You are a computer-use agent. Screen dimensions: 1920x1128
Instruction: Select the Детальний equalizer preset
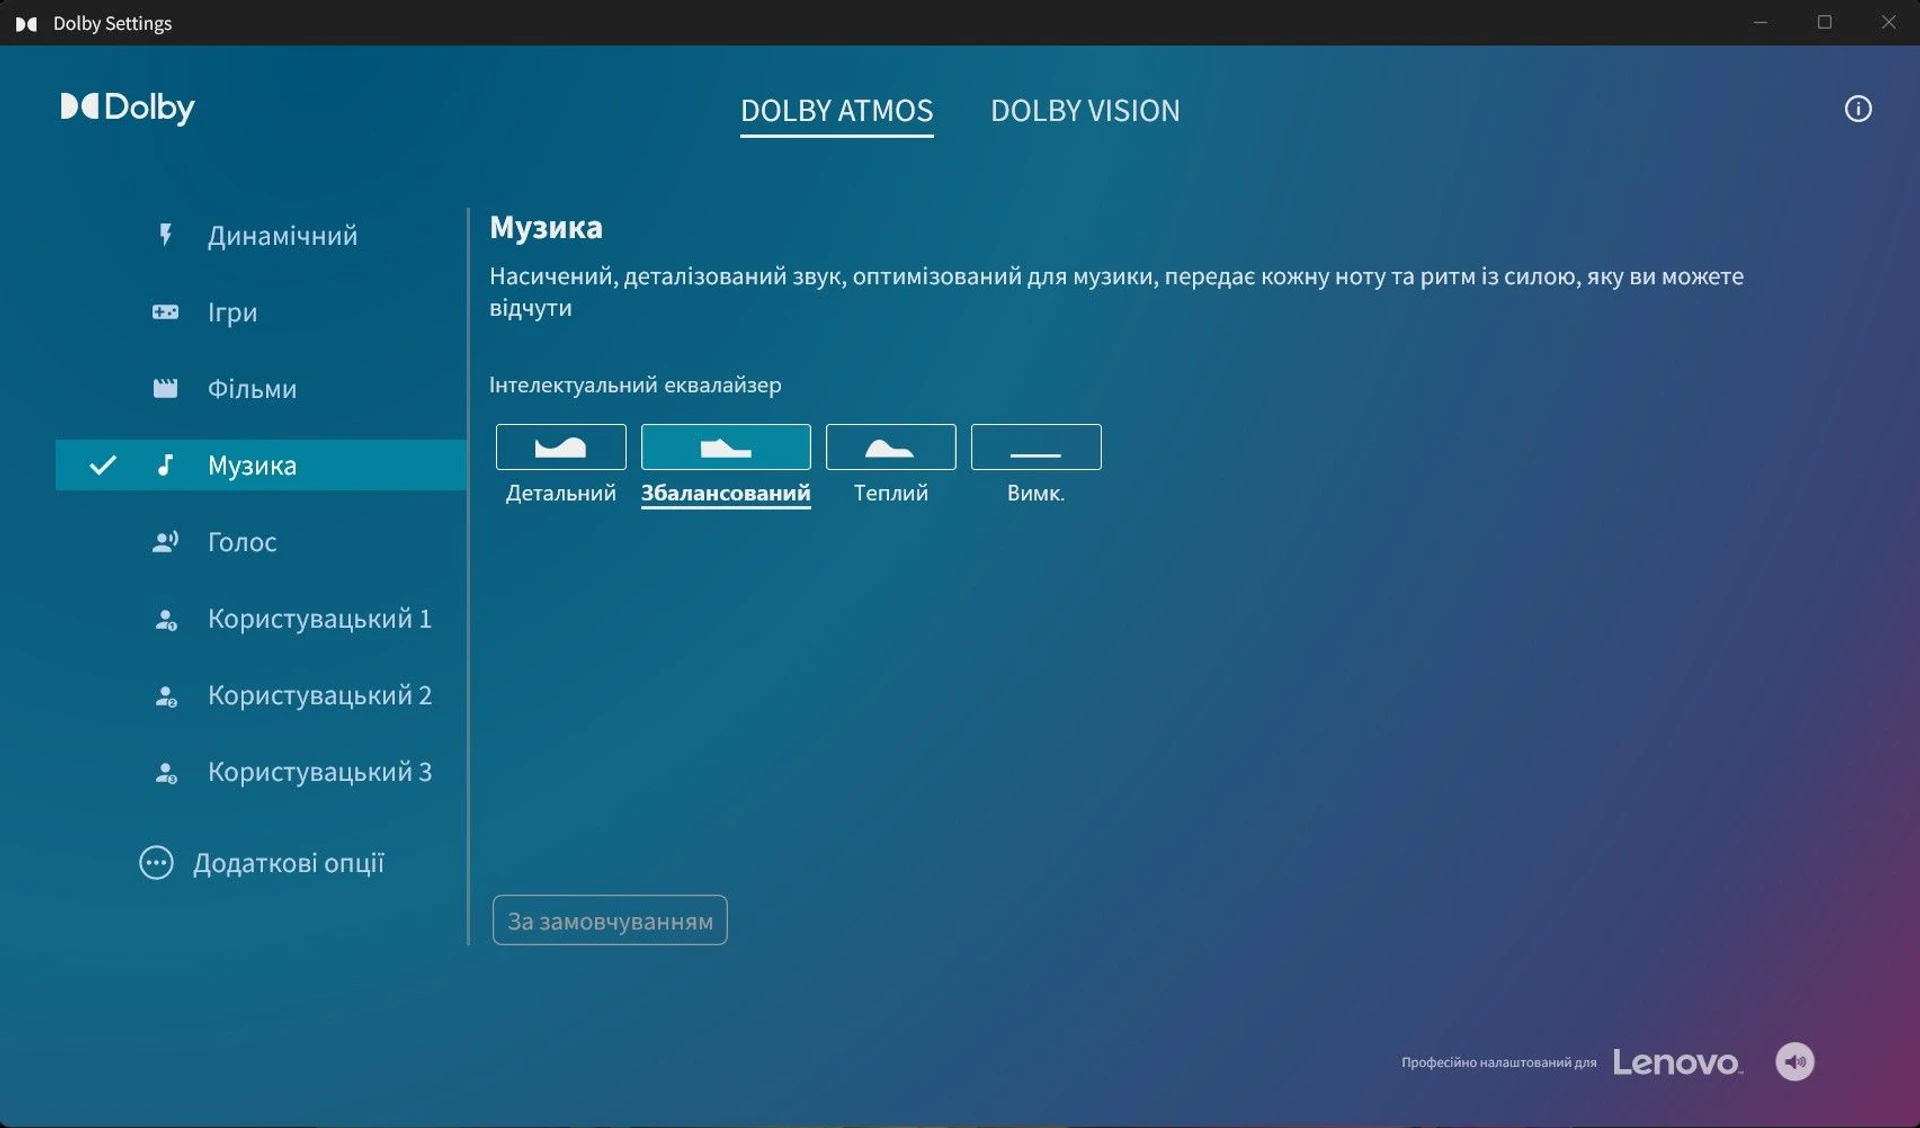point(561,447)
